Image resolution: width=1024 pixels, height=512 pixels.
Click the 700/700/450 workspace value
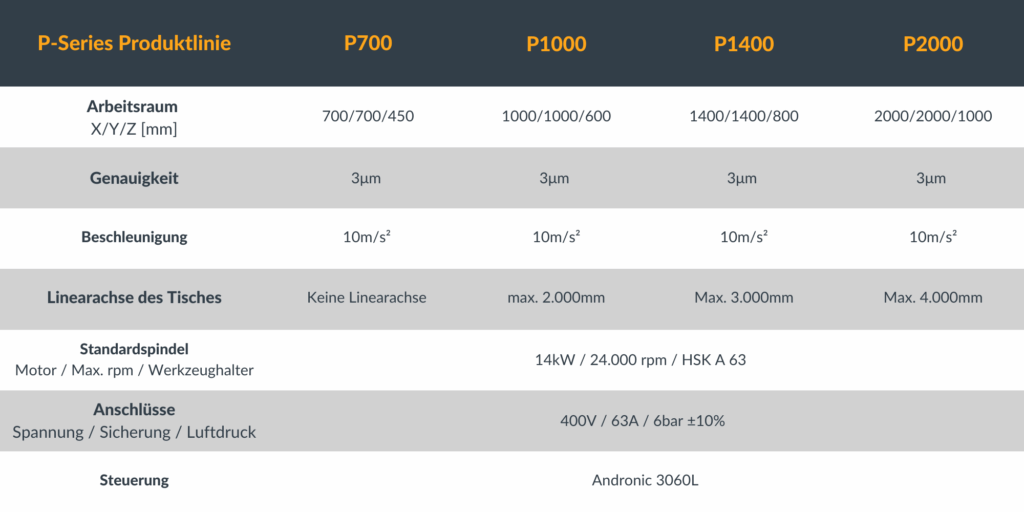[x=367, y=117]
